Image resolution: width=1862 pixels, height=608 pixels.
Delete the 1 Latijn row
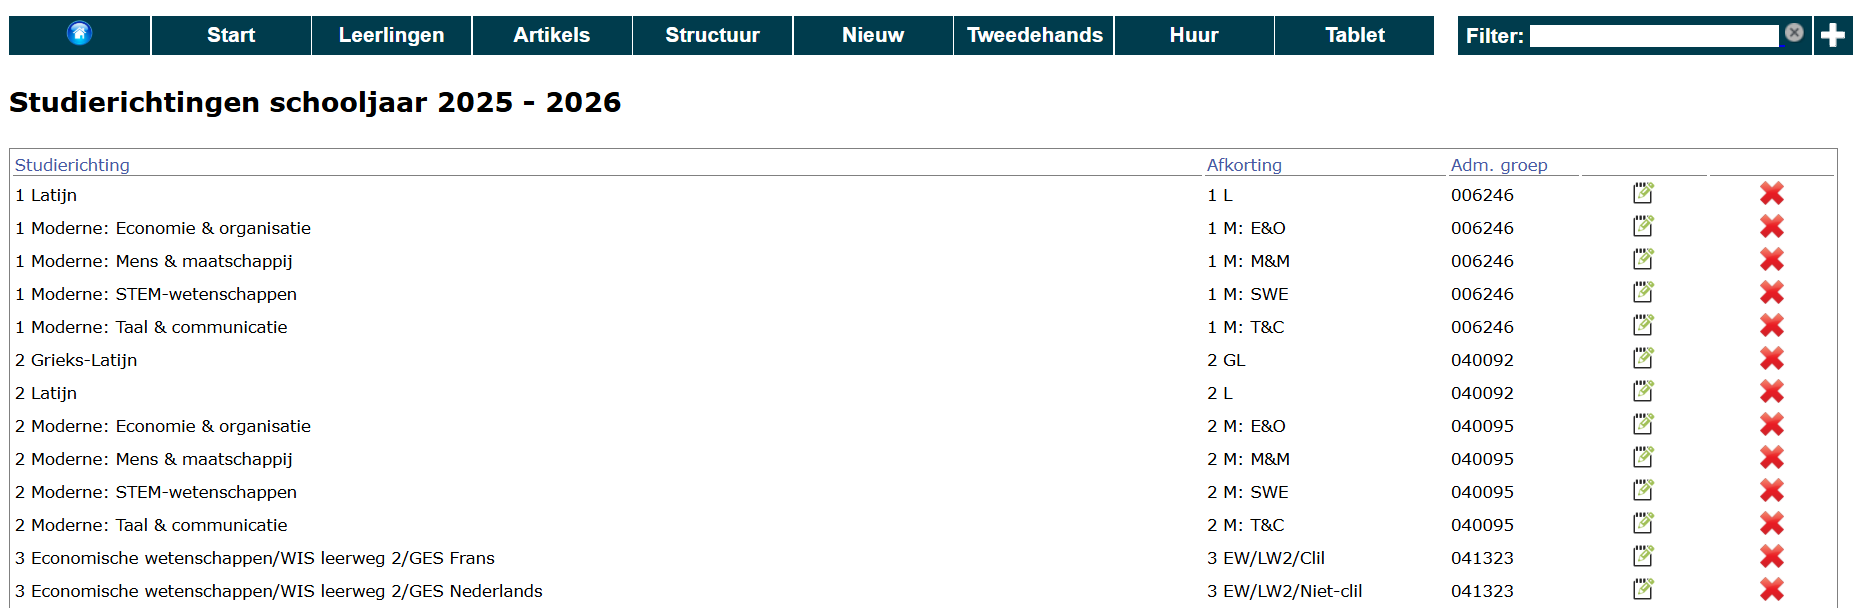(1771, 193)
